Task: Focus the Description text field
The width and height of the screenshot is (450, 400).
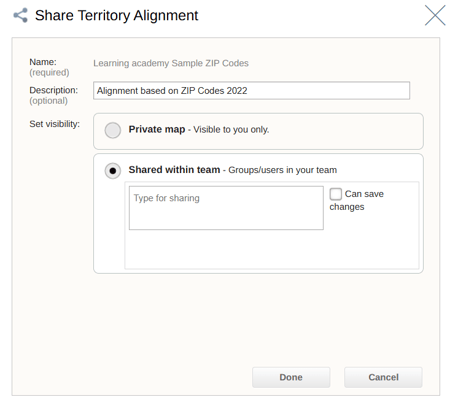Action: click(251, 91)
